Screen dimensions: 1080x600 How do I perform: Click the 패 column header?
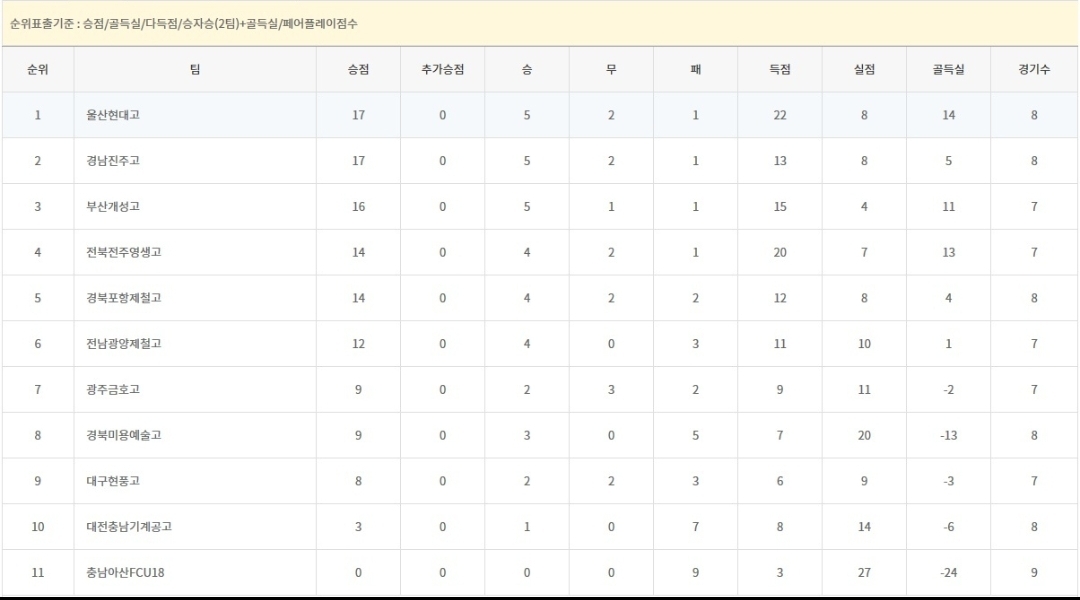click(x=696, y=70)
